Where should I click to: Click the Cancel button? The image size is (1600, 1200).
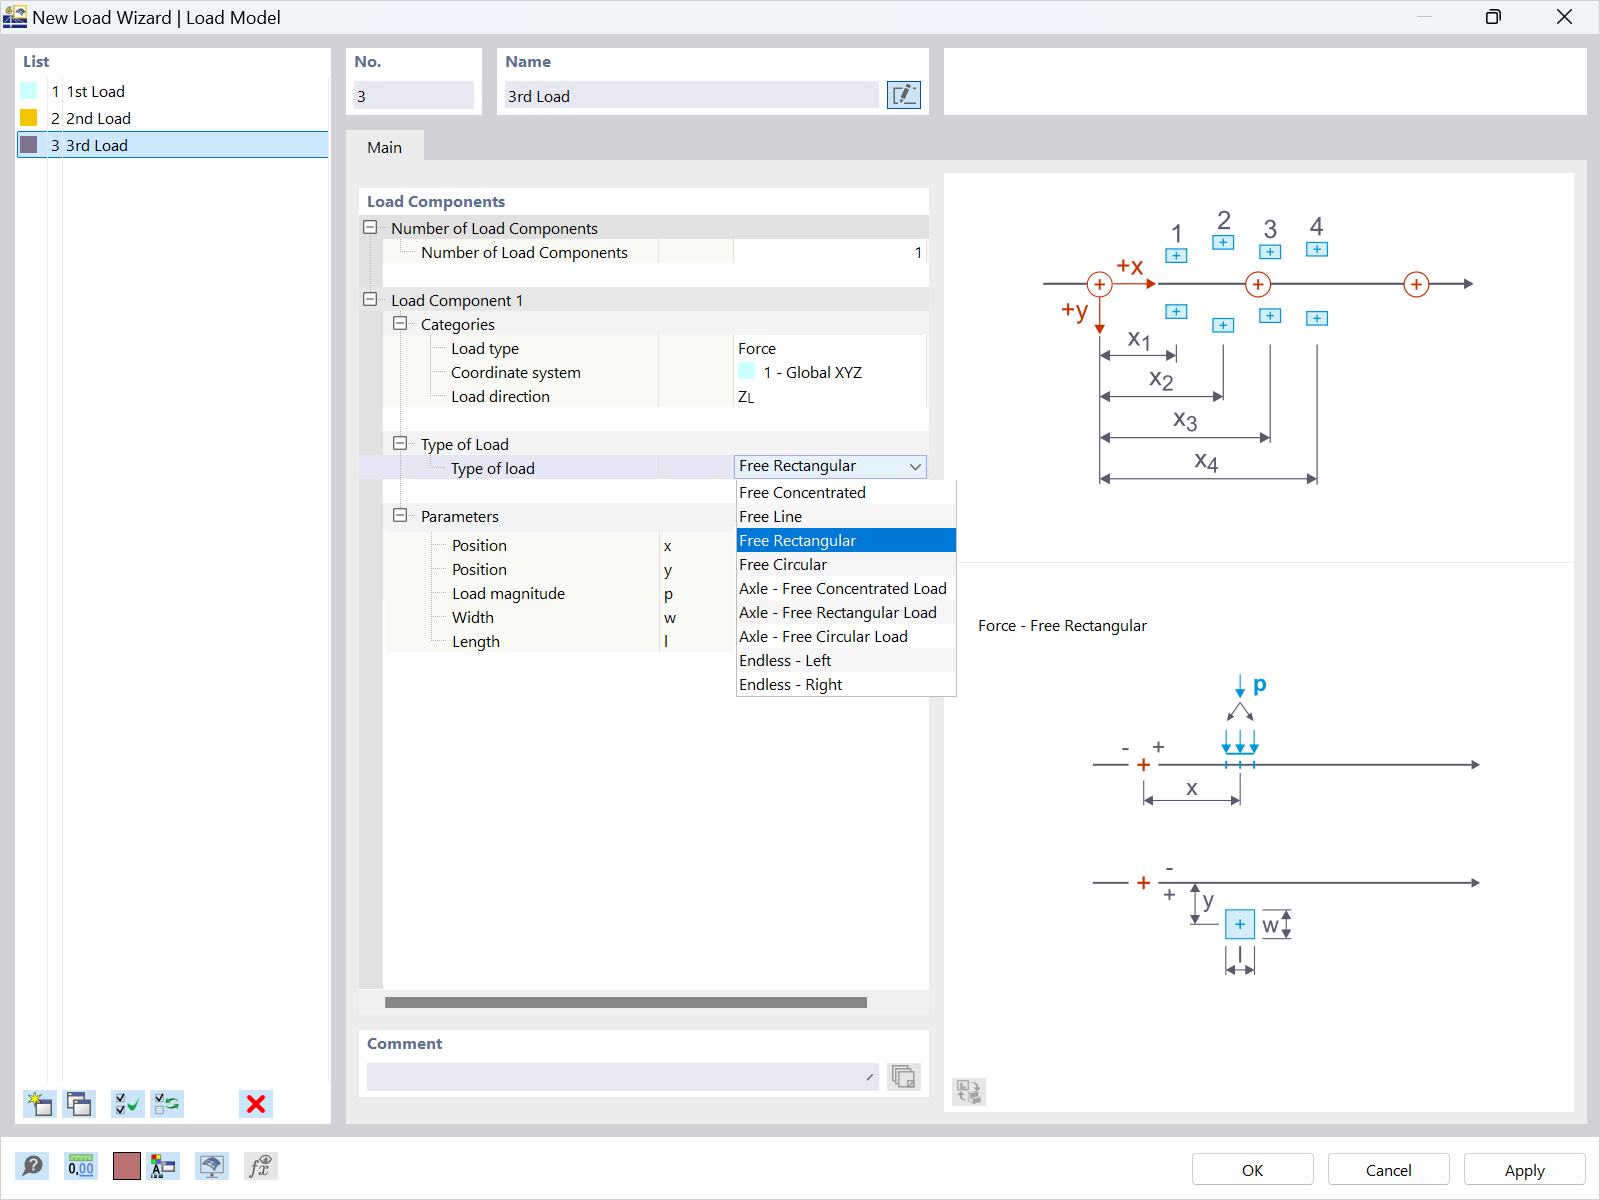tap(1388, 1170)
